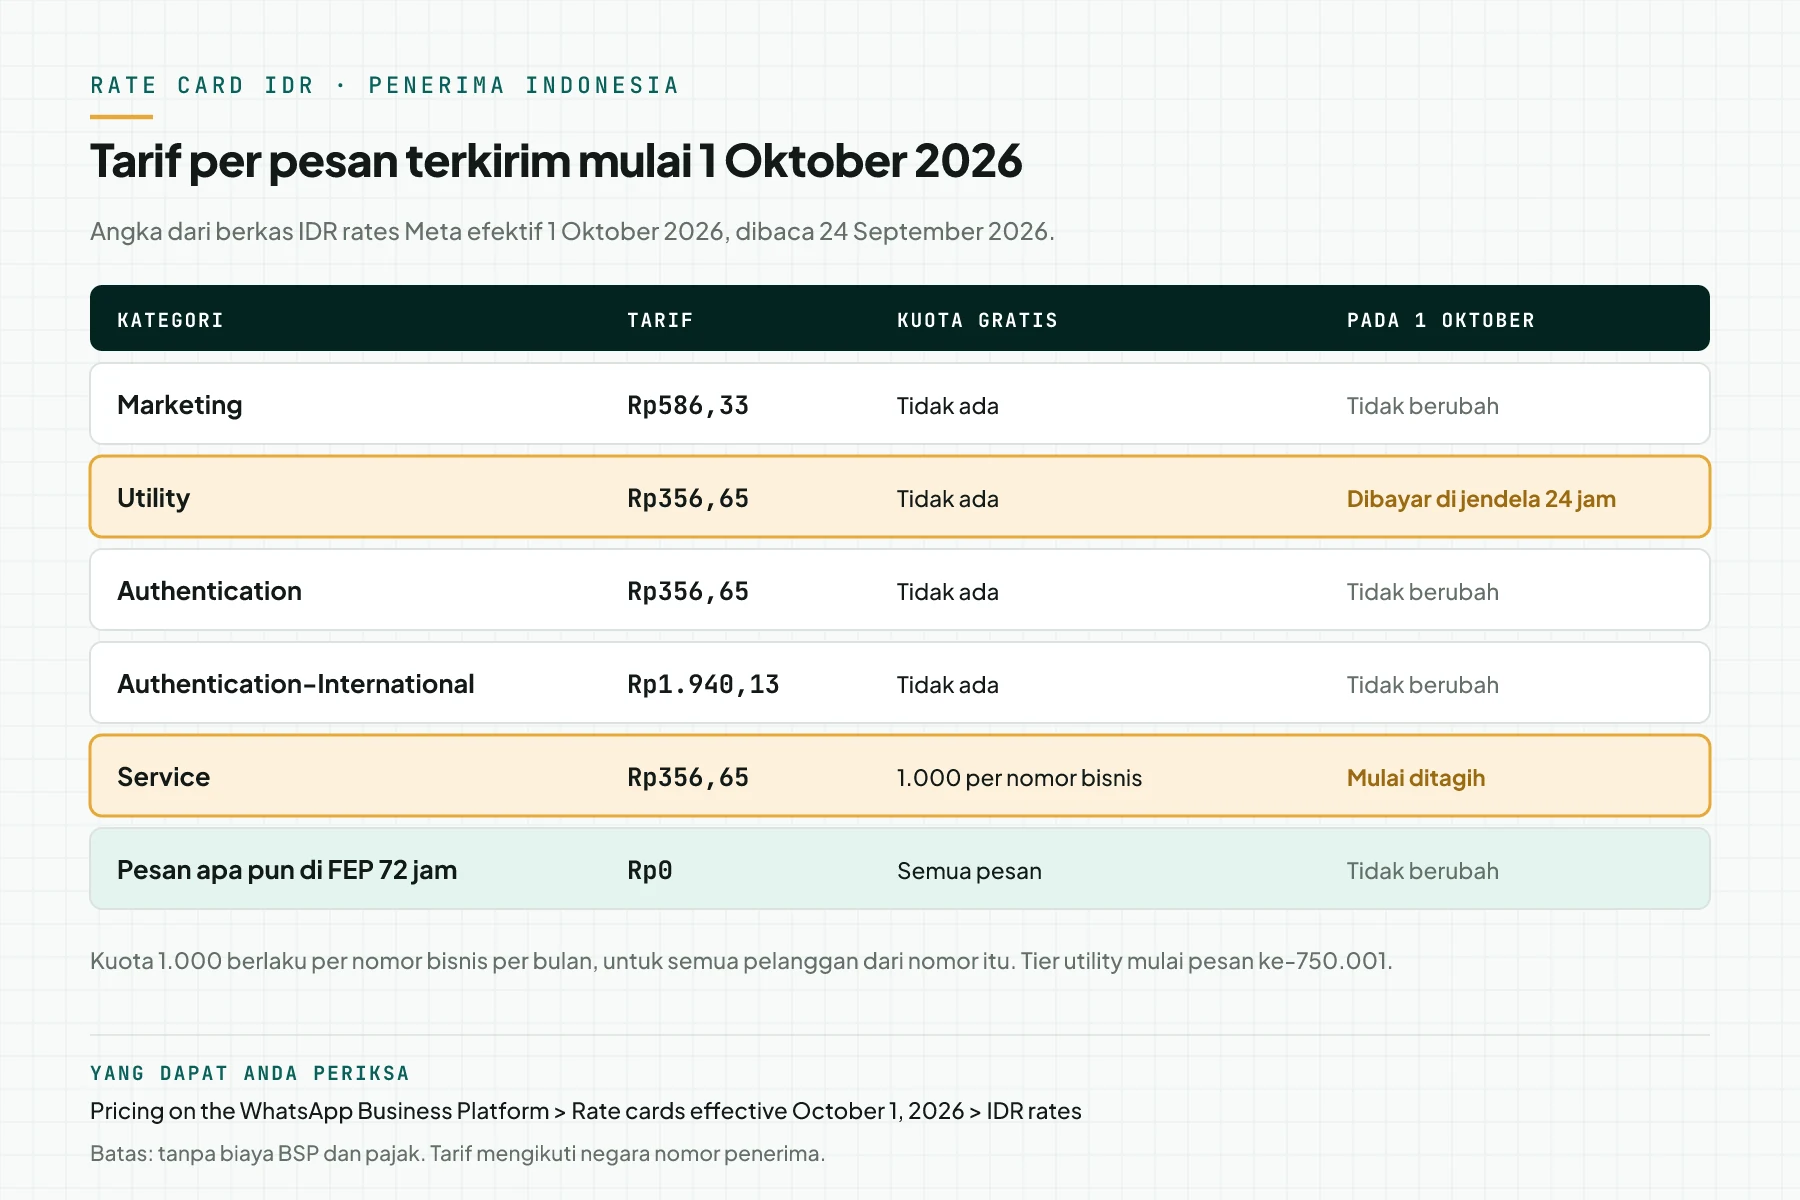1800x1200 pixels.
Task: Click the 'RATE CARD IDR · PENERIMA INDONESIA' label
Action: 385,85
